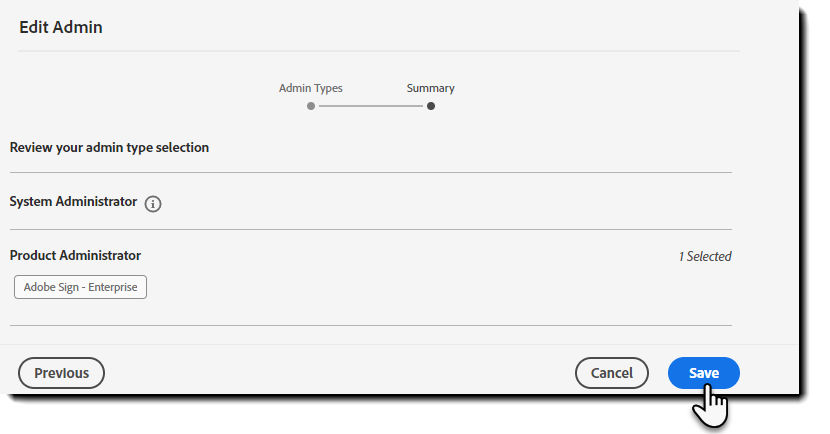Select the Summary step dot

[x=431, y=106]
